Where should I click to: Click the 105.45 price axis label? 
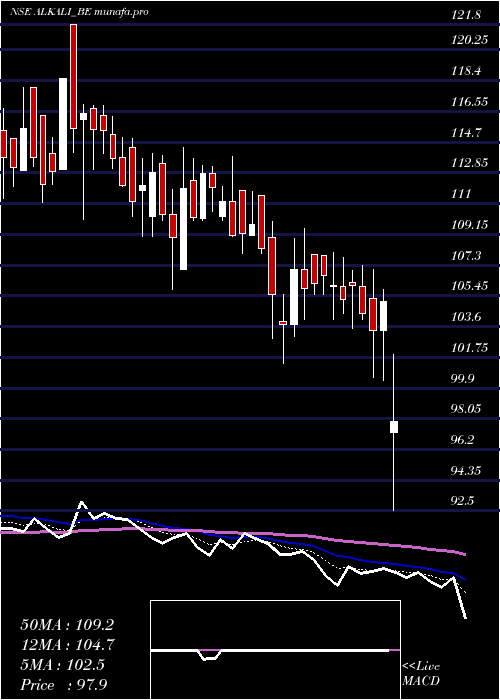[x=469, y=286]
